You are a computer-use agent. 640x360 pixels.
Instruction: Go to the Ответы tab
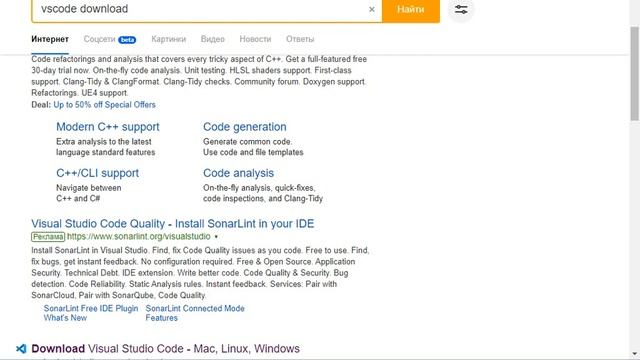300,39
